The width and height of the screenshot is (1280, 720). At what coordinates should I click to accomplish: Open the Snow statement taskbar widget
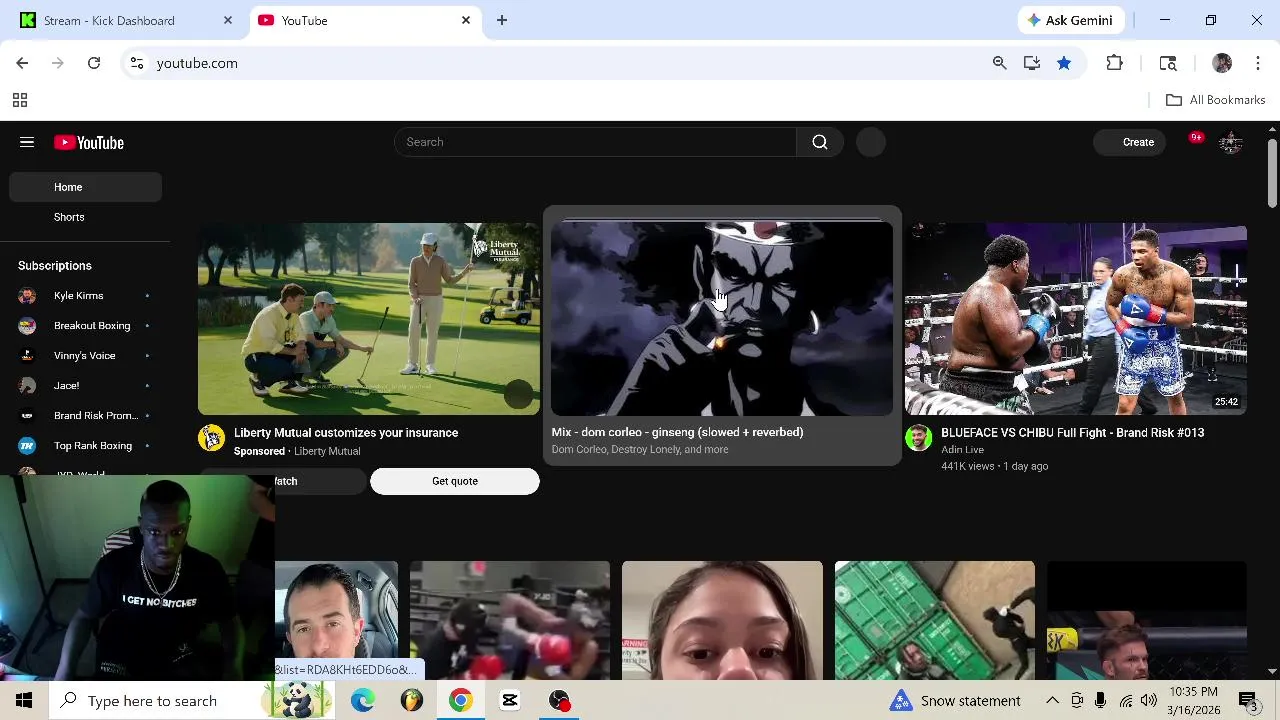tap(955, 701)
